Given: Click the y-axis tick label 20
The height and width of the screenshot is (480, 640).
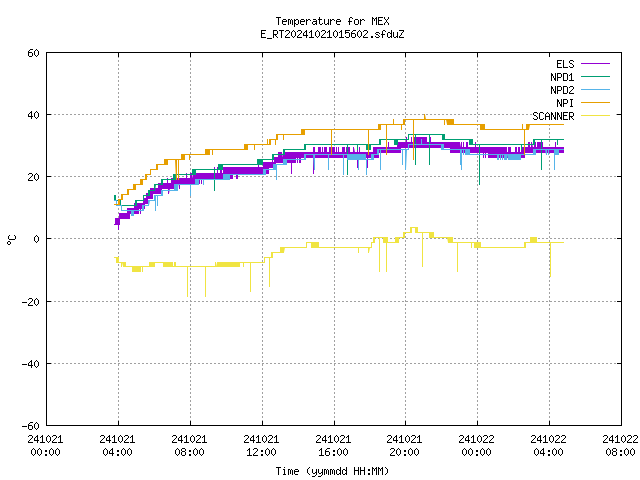Looking at the screenshot, I should (x=33, y=177).
